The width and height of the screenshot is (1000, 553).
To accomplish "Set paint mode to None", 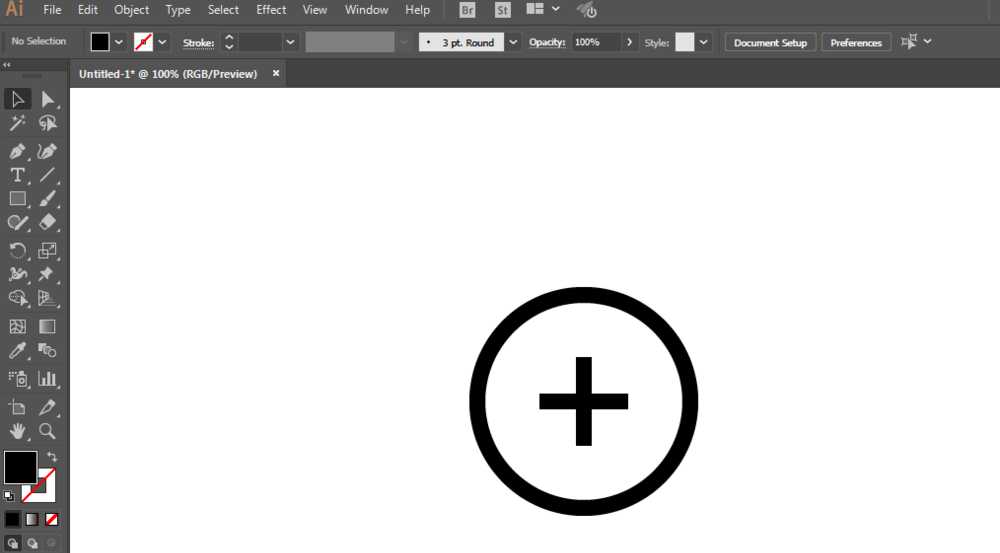I will (52, 519).
